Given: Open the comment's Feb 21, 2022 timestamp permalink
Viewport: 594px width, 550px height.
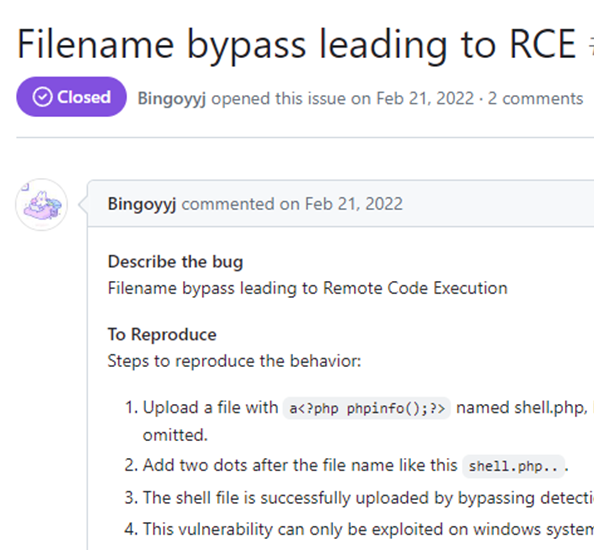Looking at the screenshot, I should tap(354, 204).
